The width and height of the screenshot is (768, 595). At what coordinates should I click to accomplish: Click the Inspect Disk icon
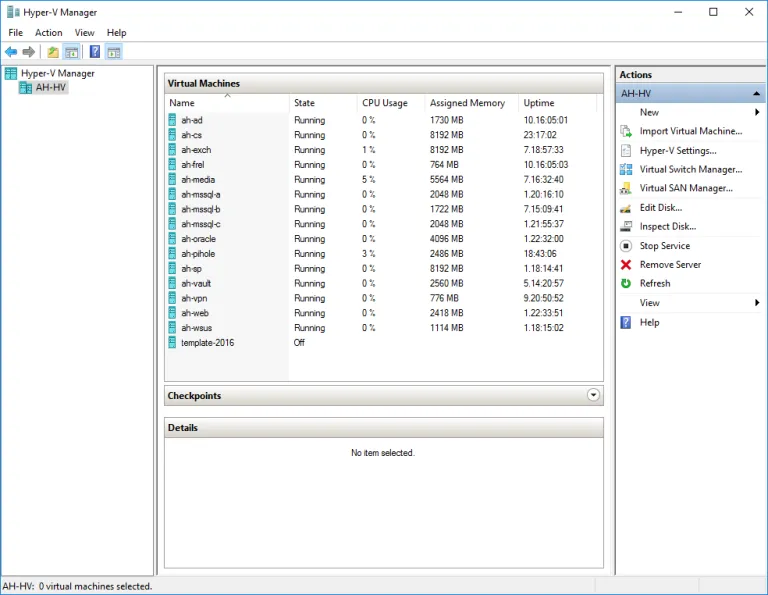tap(626, 227)
